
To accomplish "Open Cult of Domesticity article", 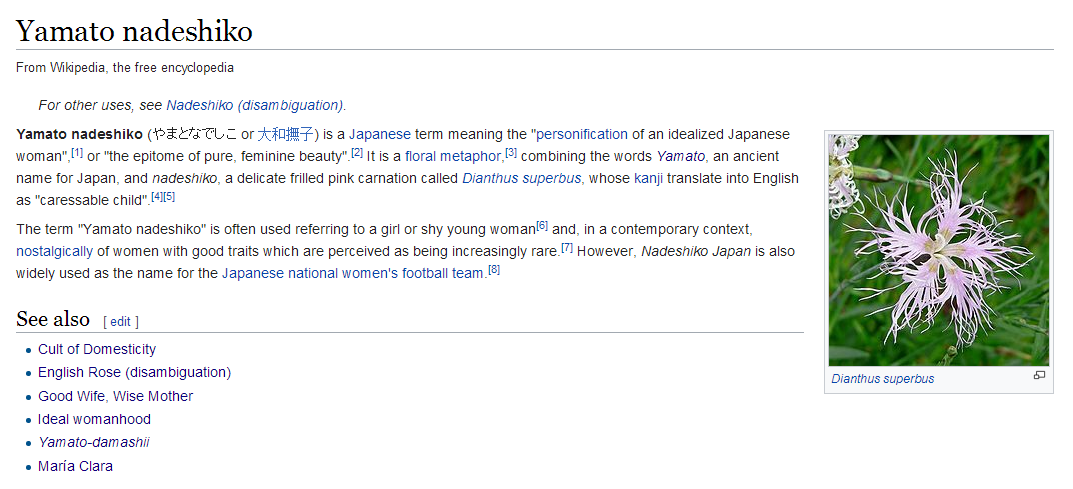I will point(97,349).
